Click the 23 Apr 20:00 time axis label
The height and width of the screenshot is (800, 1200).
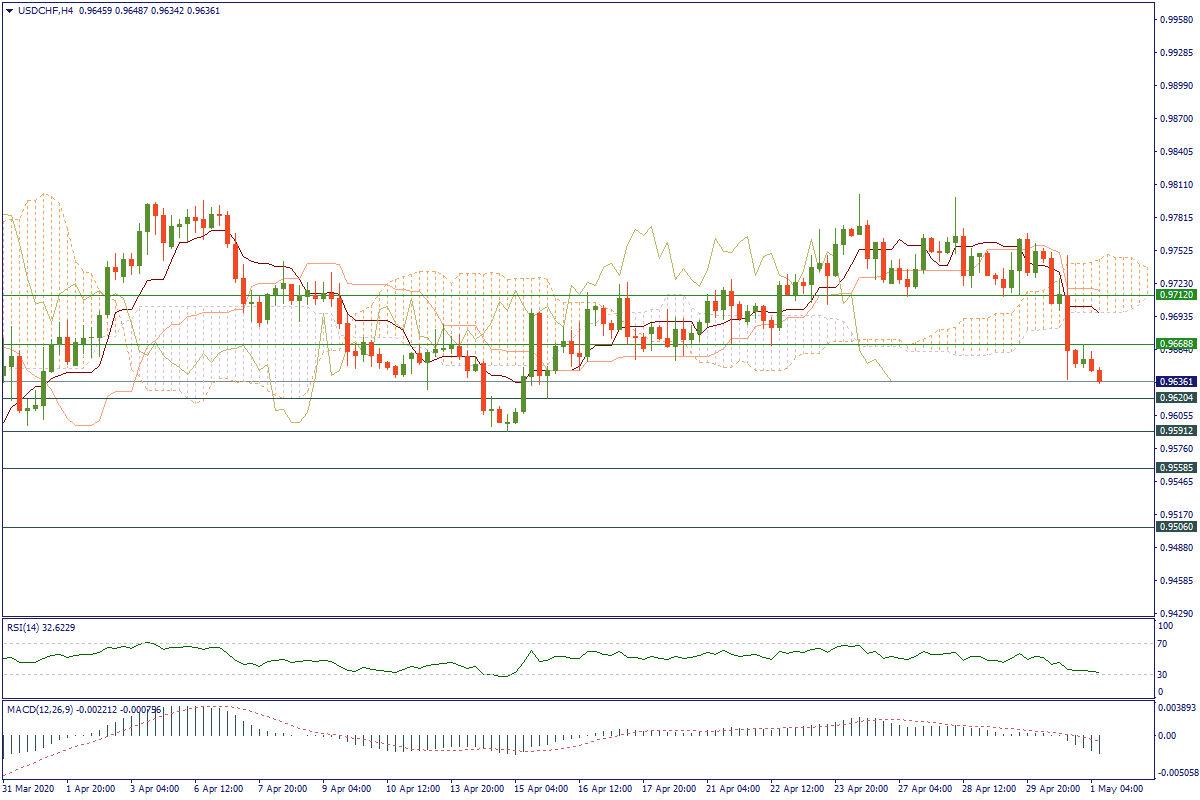point(858,789)
